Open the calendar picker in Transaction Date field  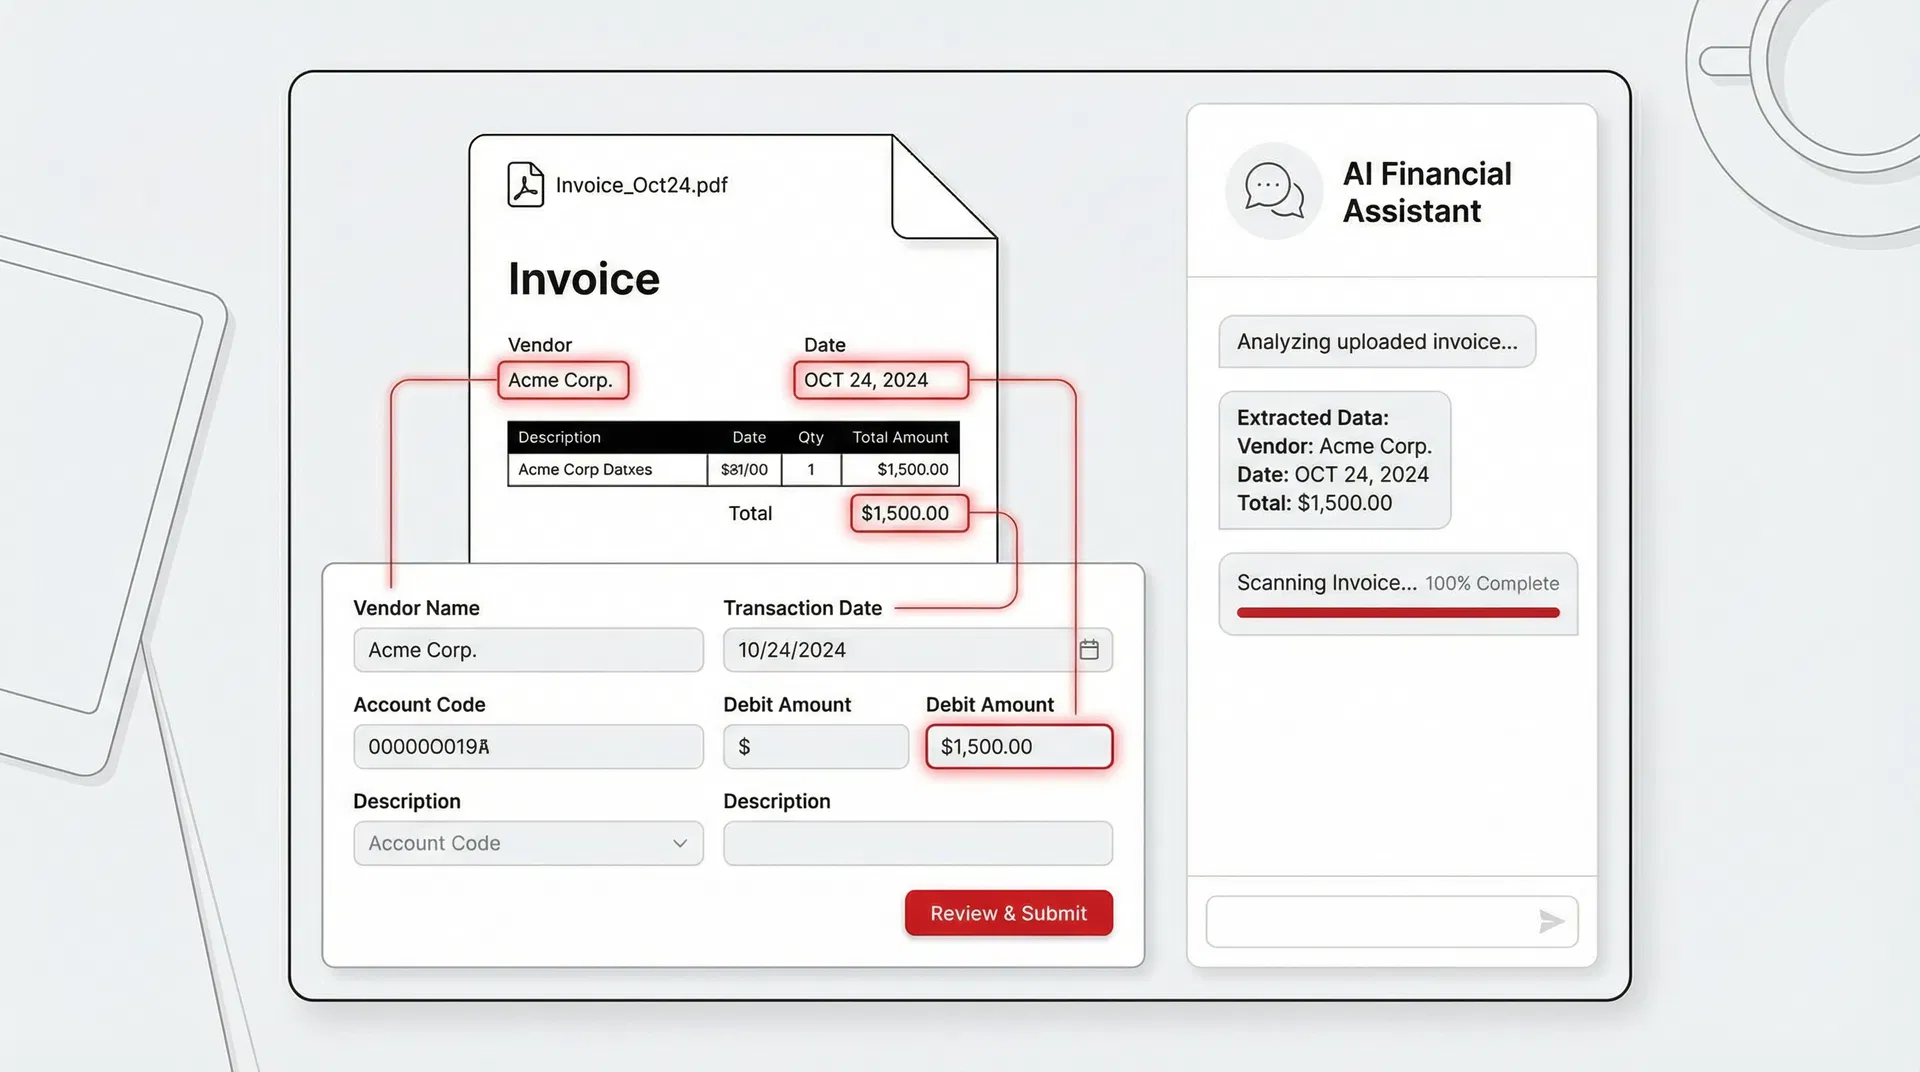1090,649
